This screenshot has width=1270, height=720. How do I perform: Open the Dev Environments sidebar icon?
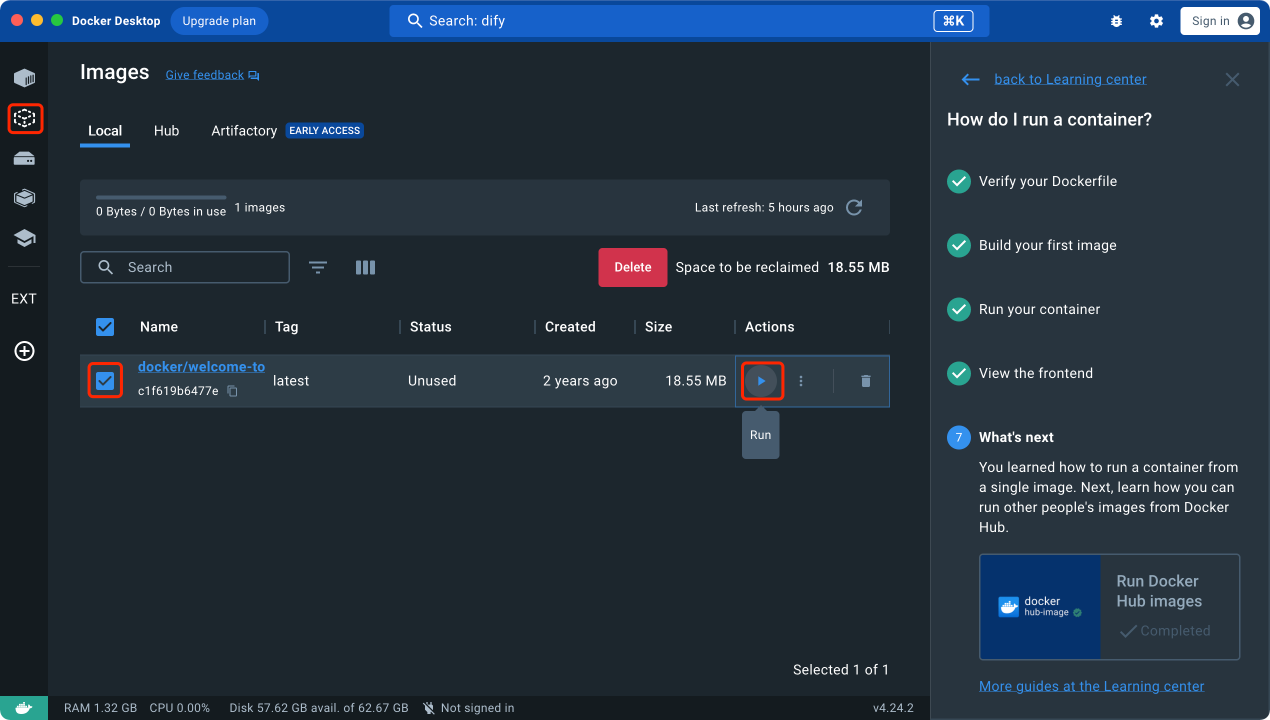click(x=24, y=198)
